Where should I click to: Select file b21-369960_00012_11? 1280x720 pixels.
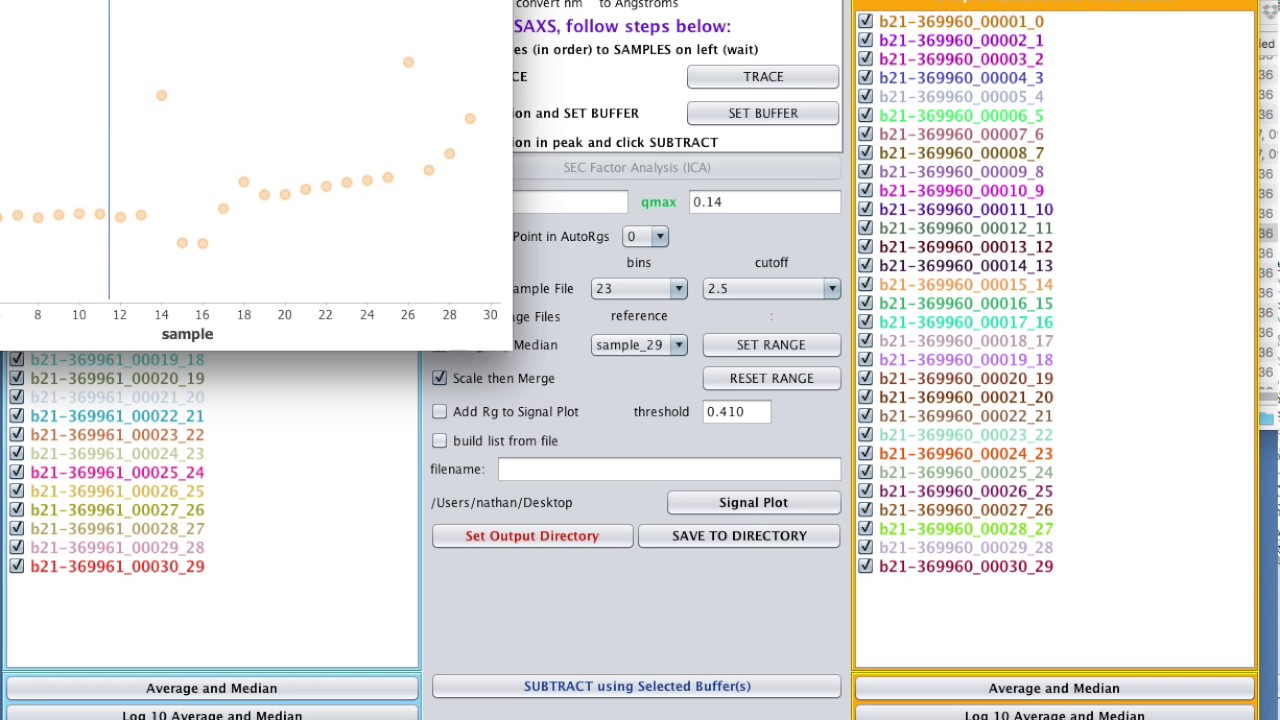[966, 228]
